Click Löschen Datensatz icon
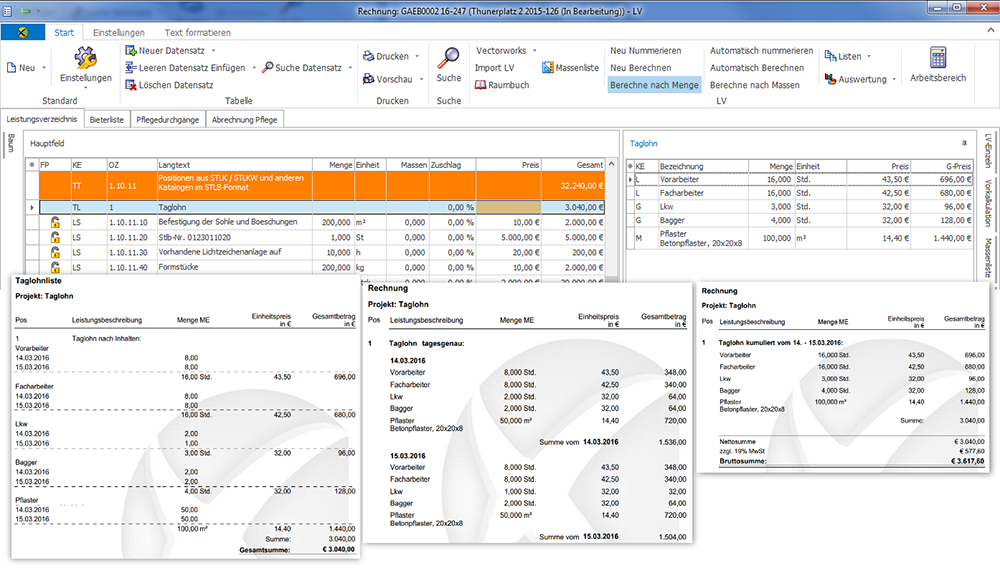This screenshot has height=568, width=1000. (x=132, y=85)
